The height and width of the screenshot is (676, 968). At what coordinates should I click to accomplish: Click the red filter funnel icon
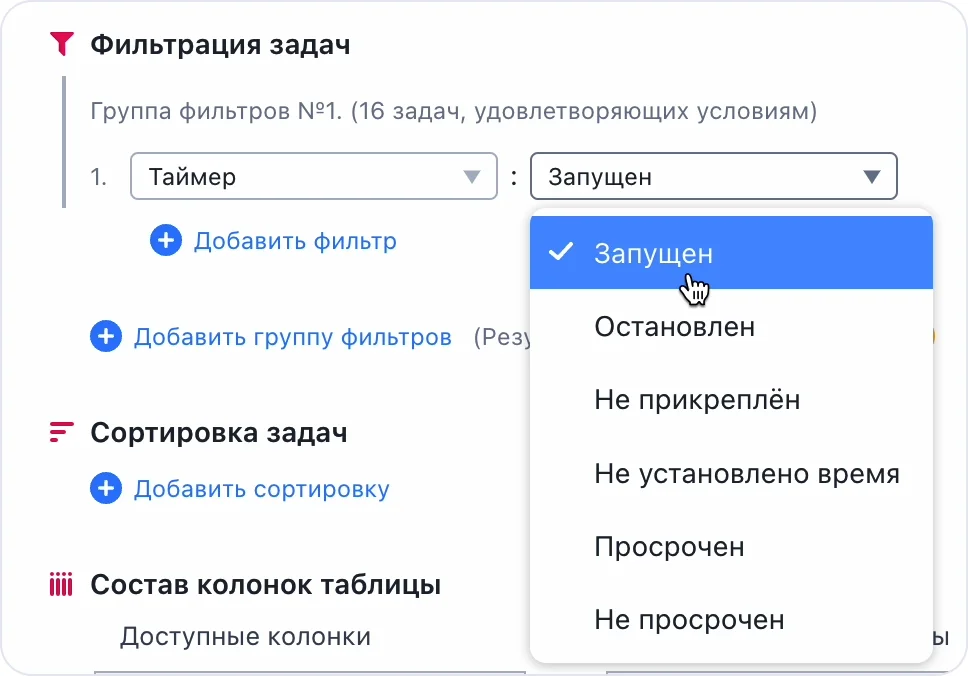pyautogui.click(x=62, y=45)
